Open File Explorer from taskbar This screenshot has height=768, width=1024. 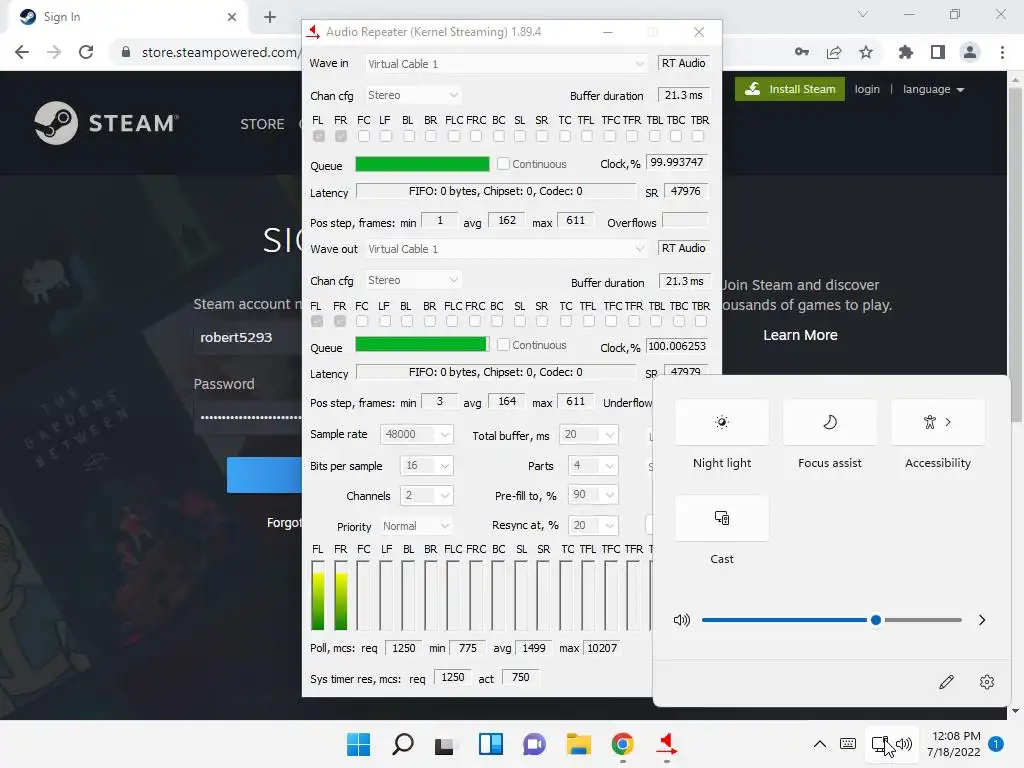(x=579, y=744)
